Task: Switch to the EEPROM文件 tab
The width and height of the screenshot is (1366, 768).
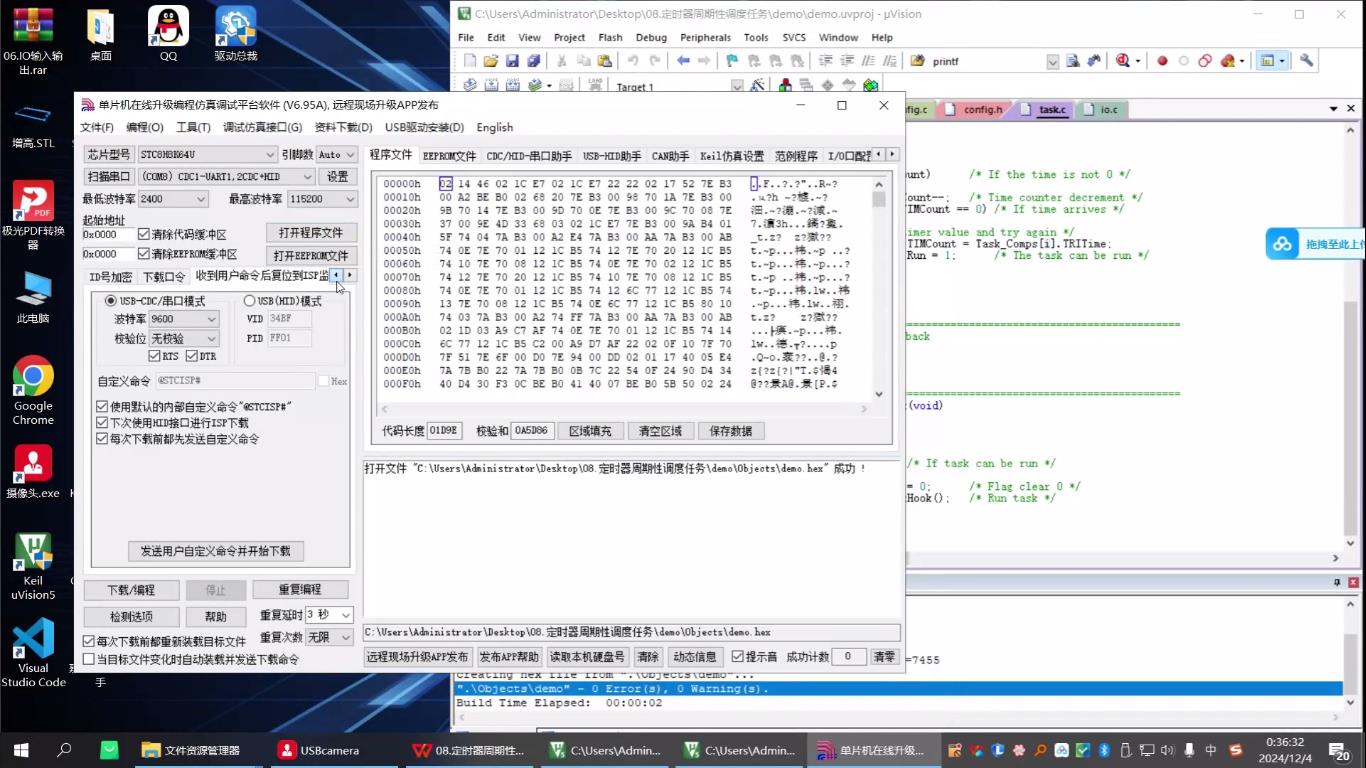Action: pyautogui.click(x=449, y=156)
